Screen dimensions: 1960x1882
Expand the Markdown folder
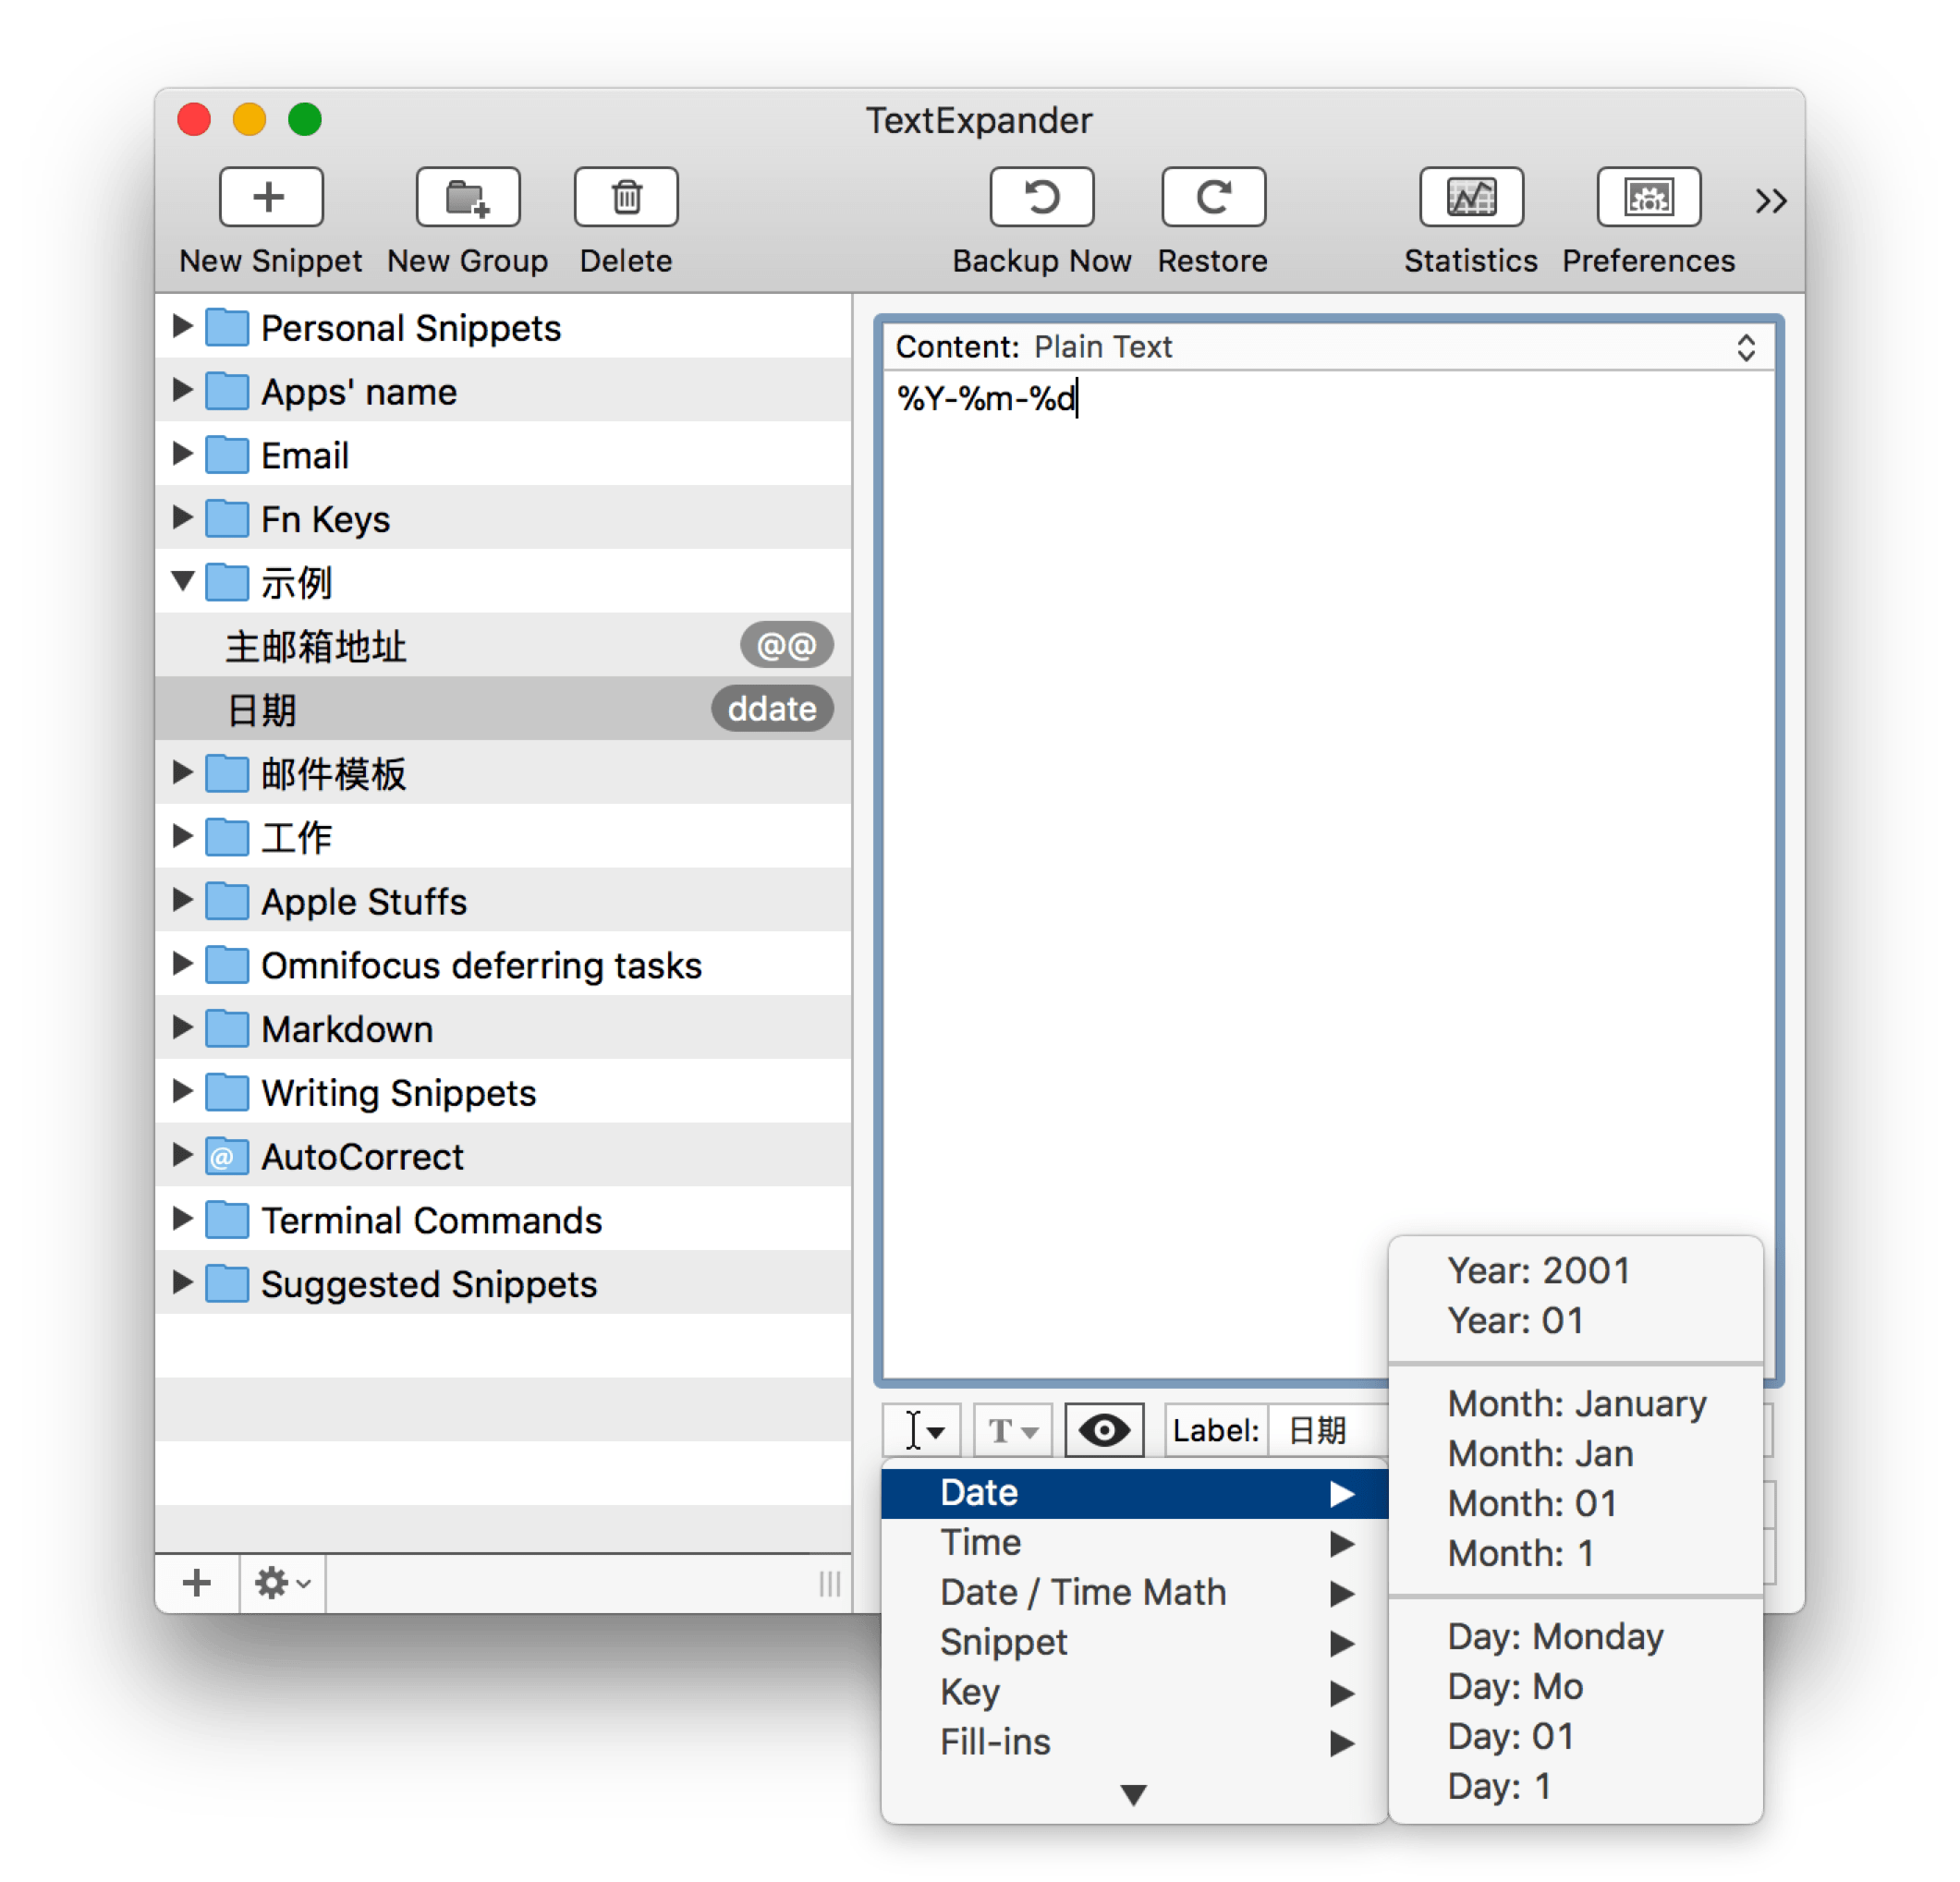(x=182, y=1028)
